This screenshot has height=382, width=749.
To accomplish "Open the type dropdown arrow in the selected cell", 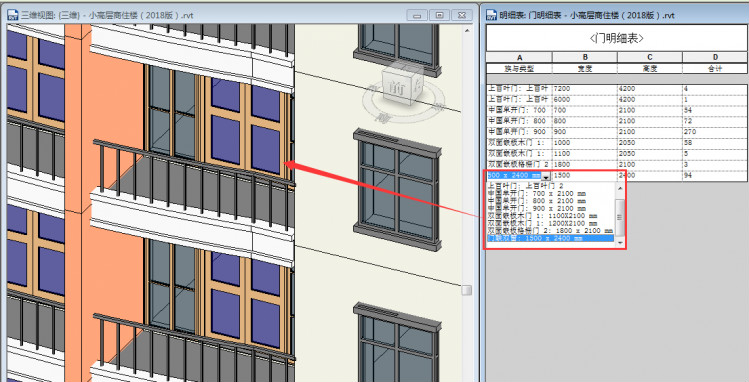I will pos(546,176).
